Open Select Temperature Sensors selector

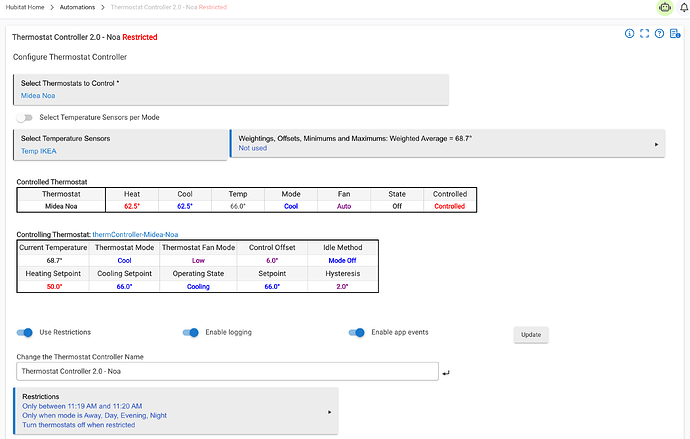(120, 145)
